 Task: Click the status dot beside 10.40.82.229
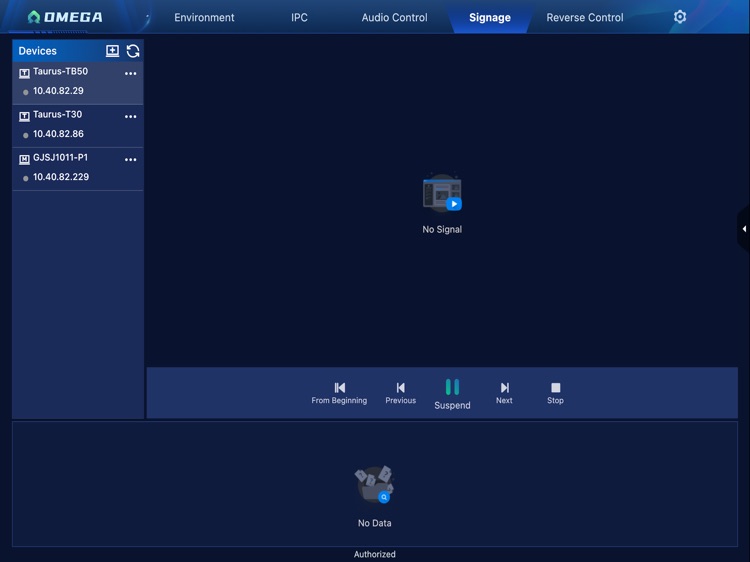coord(25,178)
